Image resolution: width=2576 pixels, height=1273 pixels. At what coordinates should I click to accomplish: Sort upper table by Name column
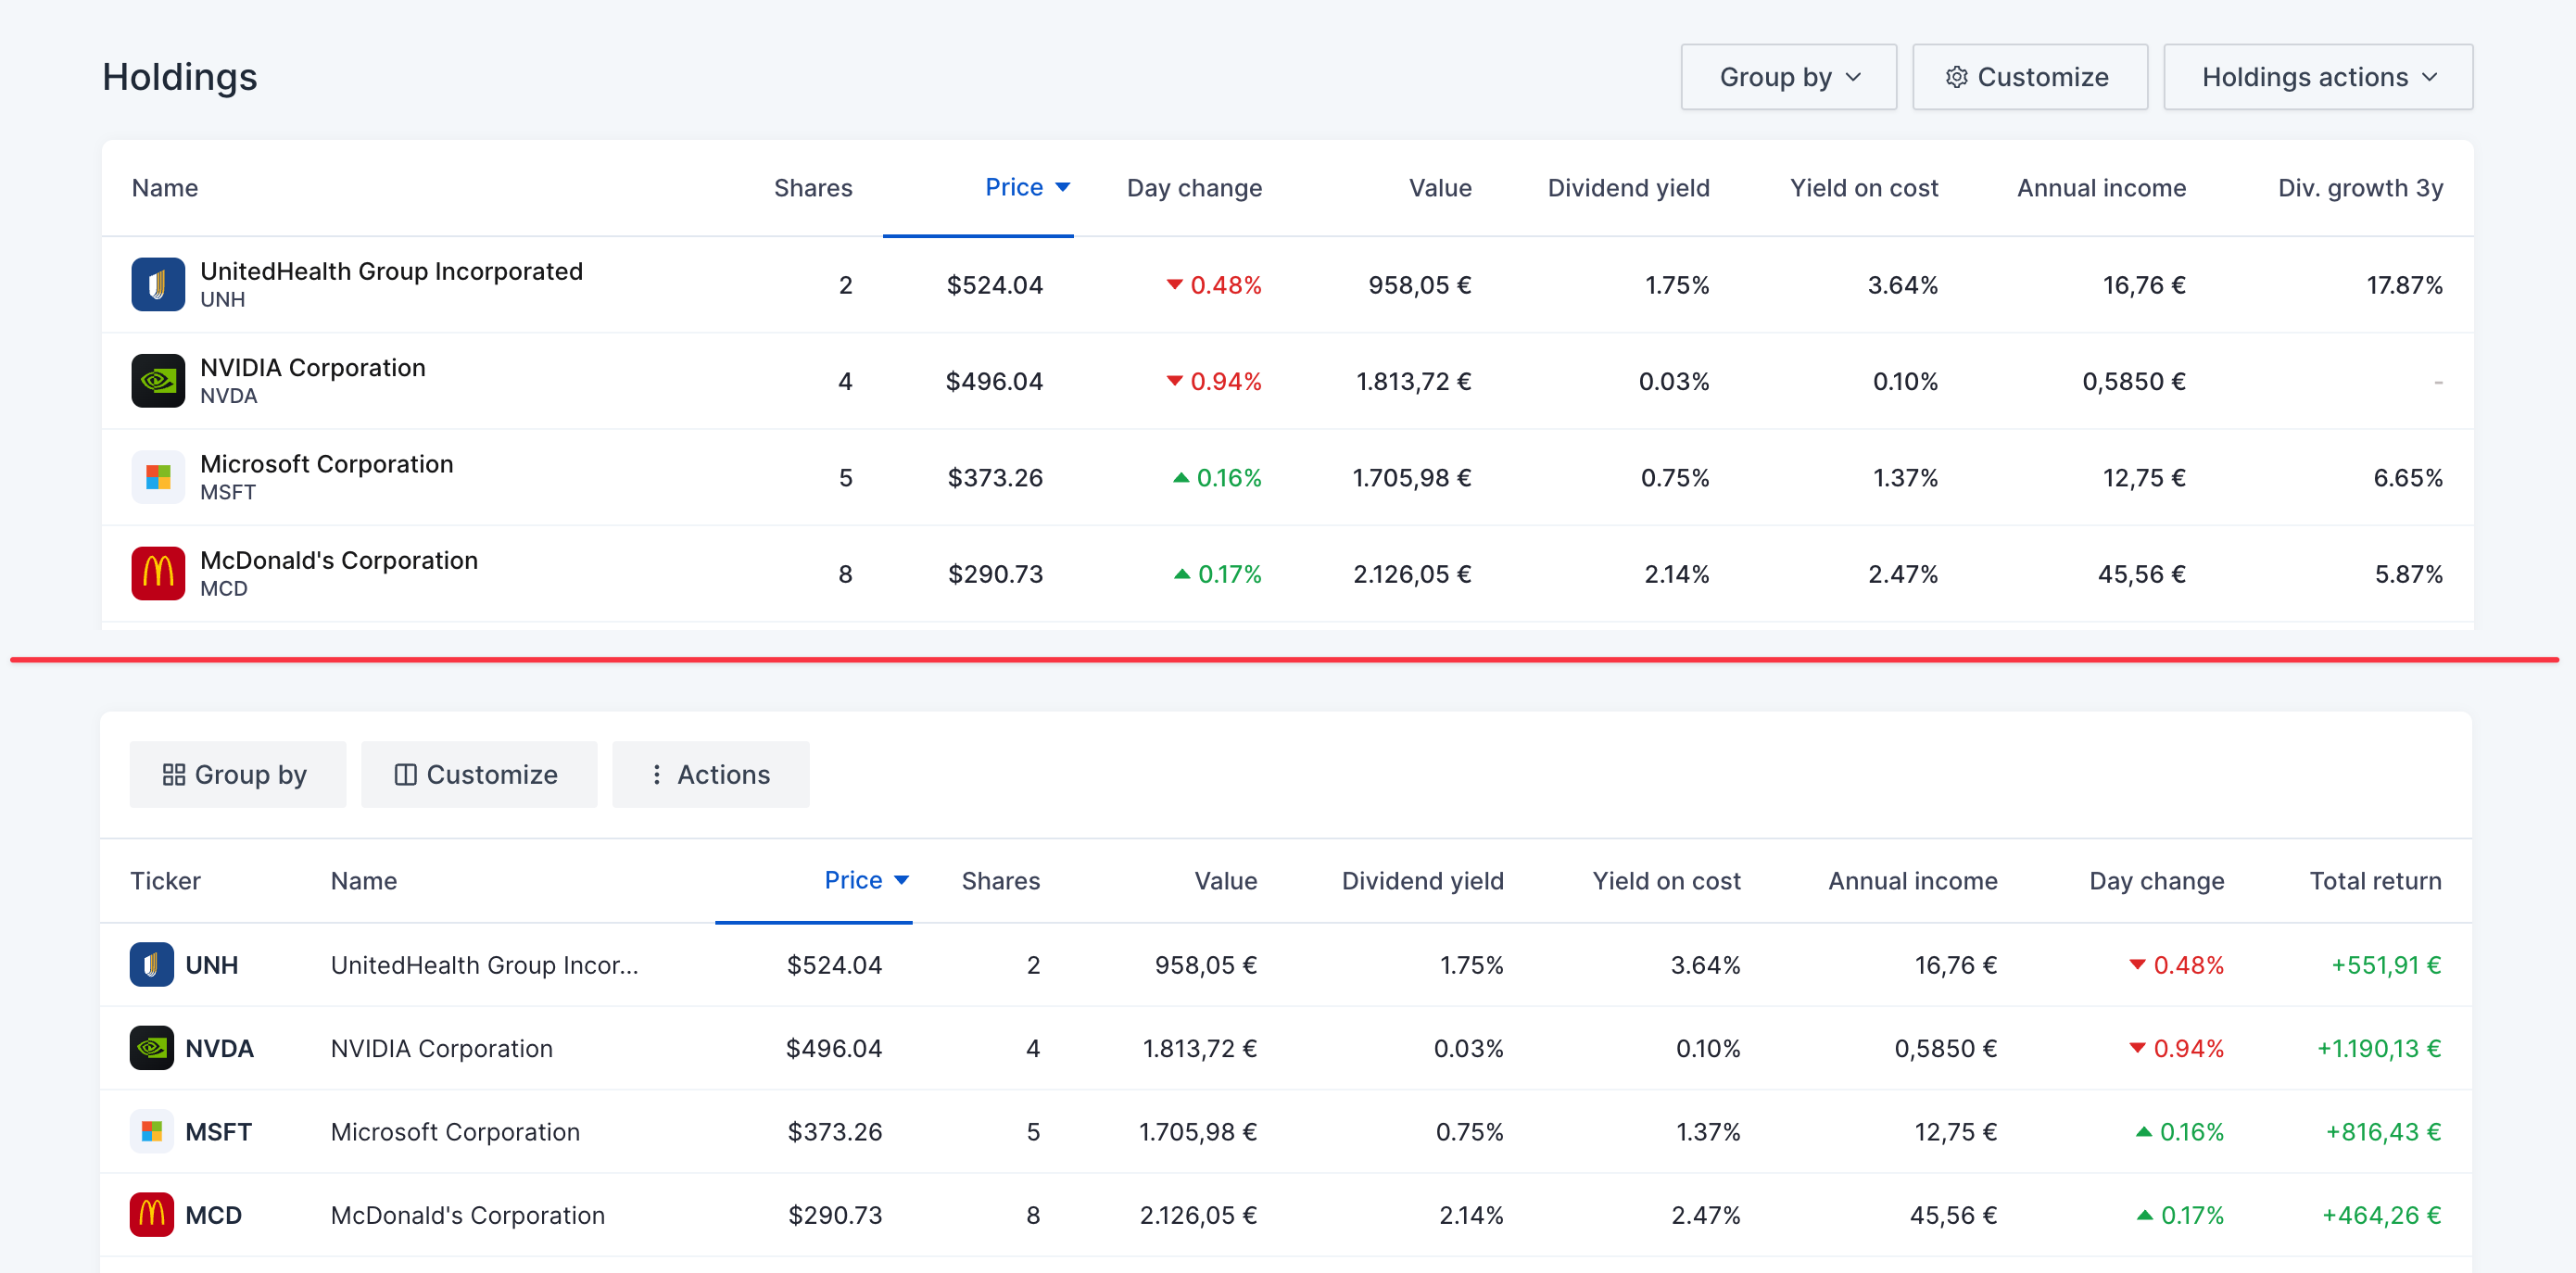click(165, 188)
